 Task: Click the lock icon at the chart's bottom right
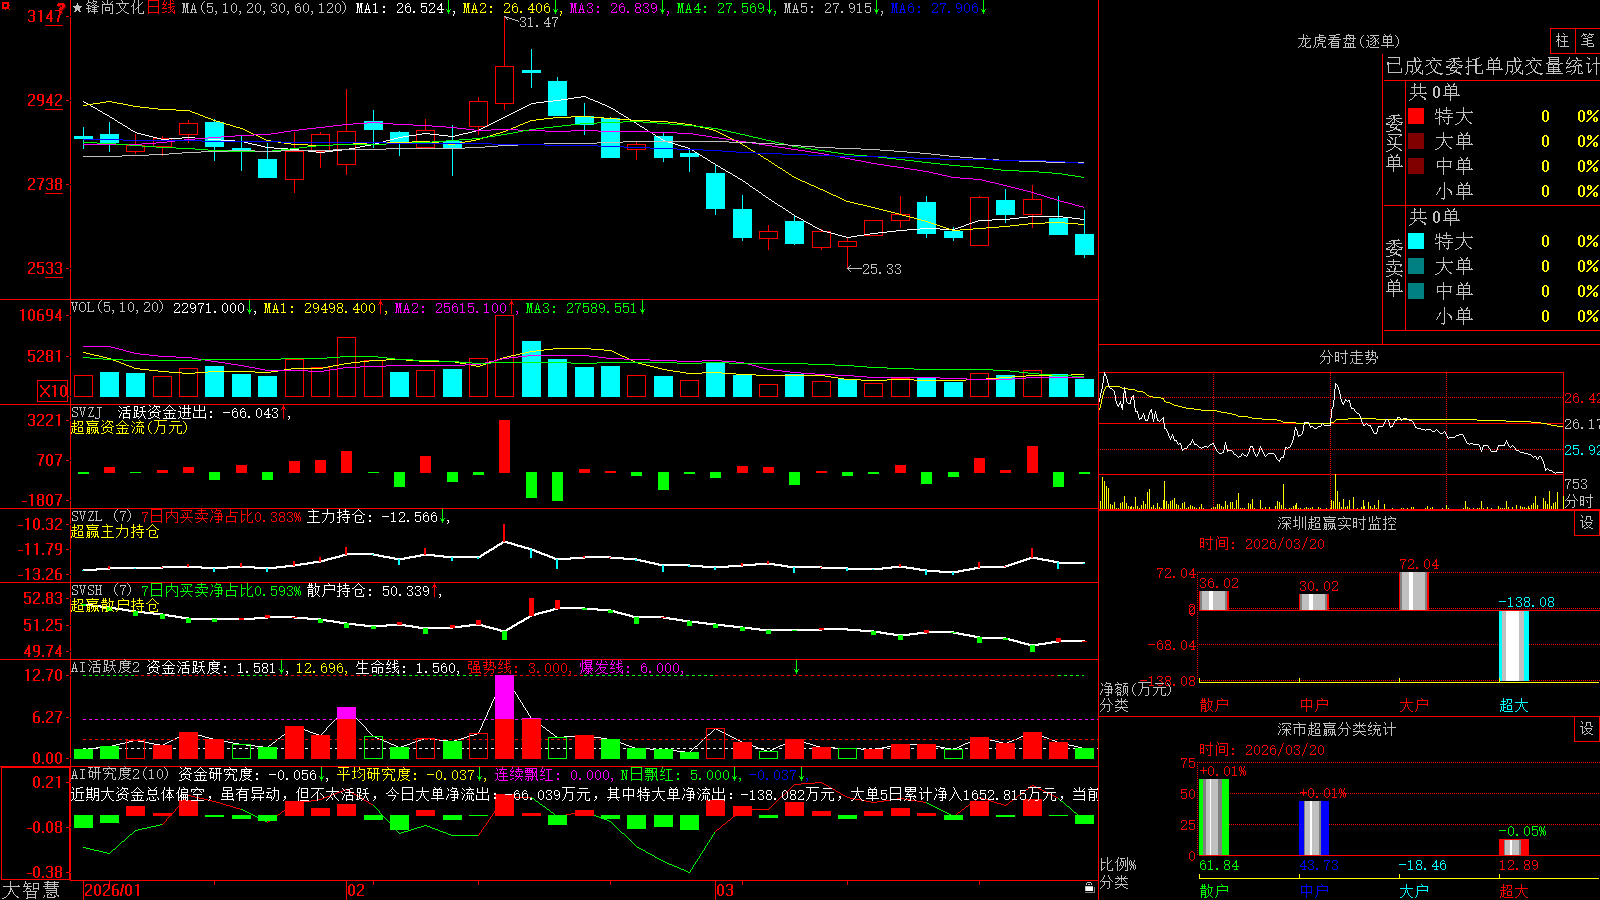[x=1089, y=888]
